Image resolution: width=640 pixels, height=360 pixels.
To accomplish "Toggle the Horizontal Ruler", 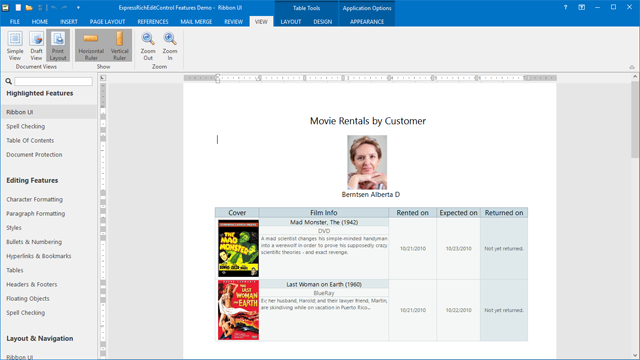I will (91, 46).
